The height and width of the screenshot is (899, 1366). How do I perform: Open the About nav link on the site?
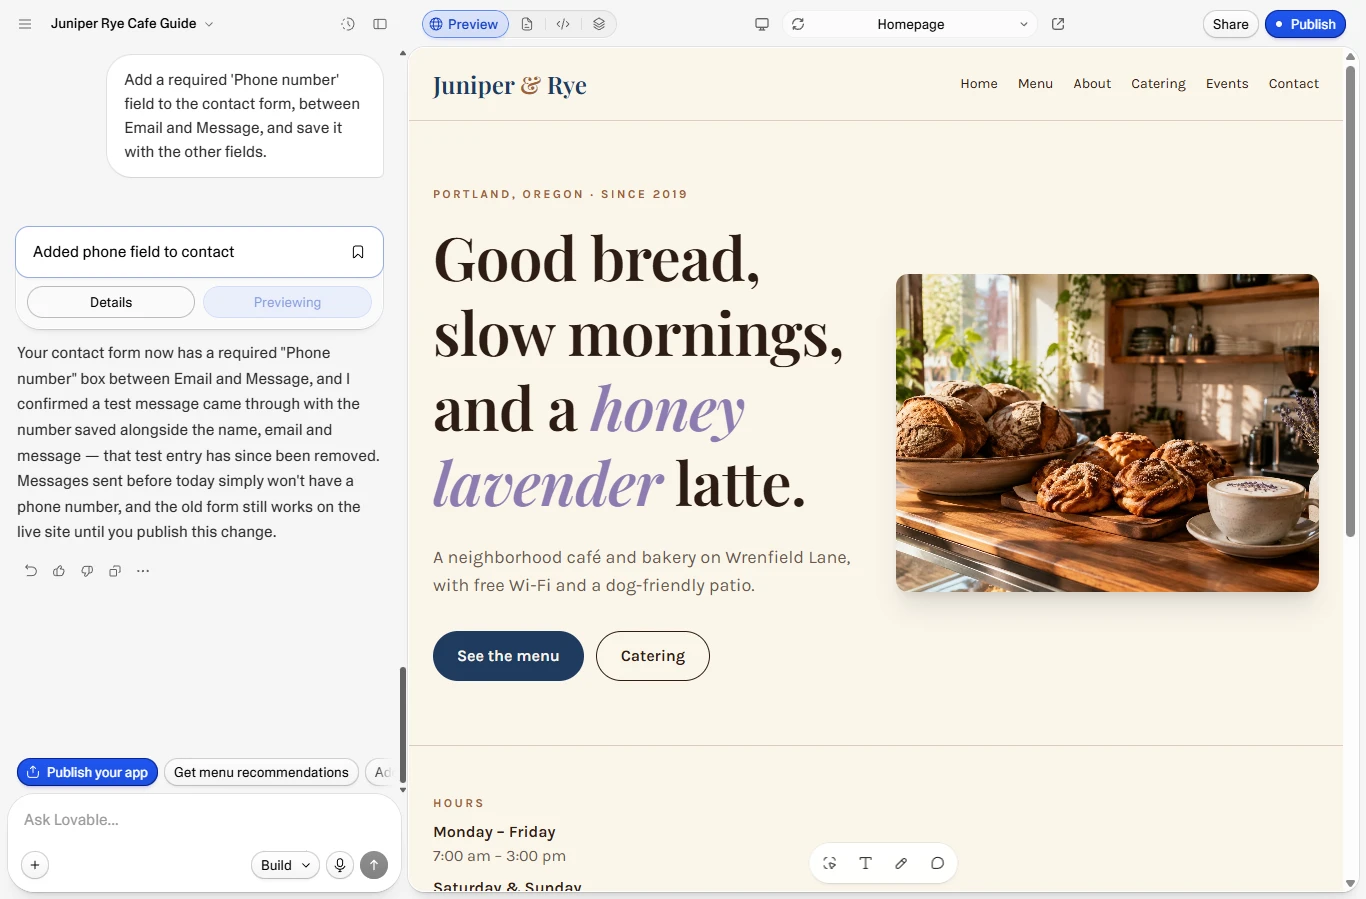(1092, 84)
